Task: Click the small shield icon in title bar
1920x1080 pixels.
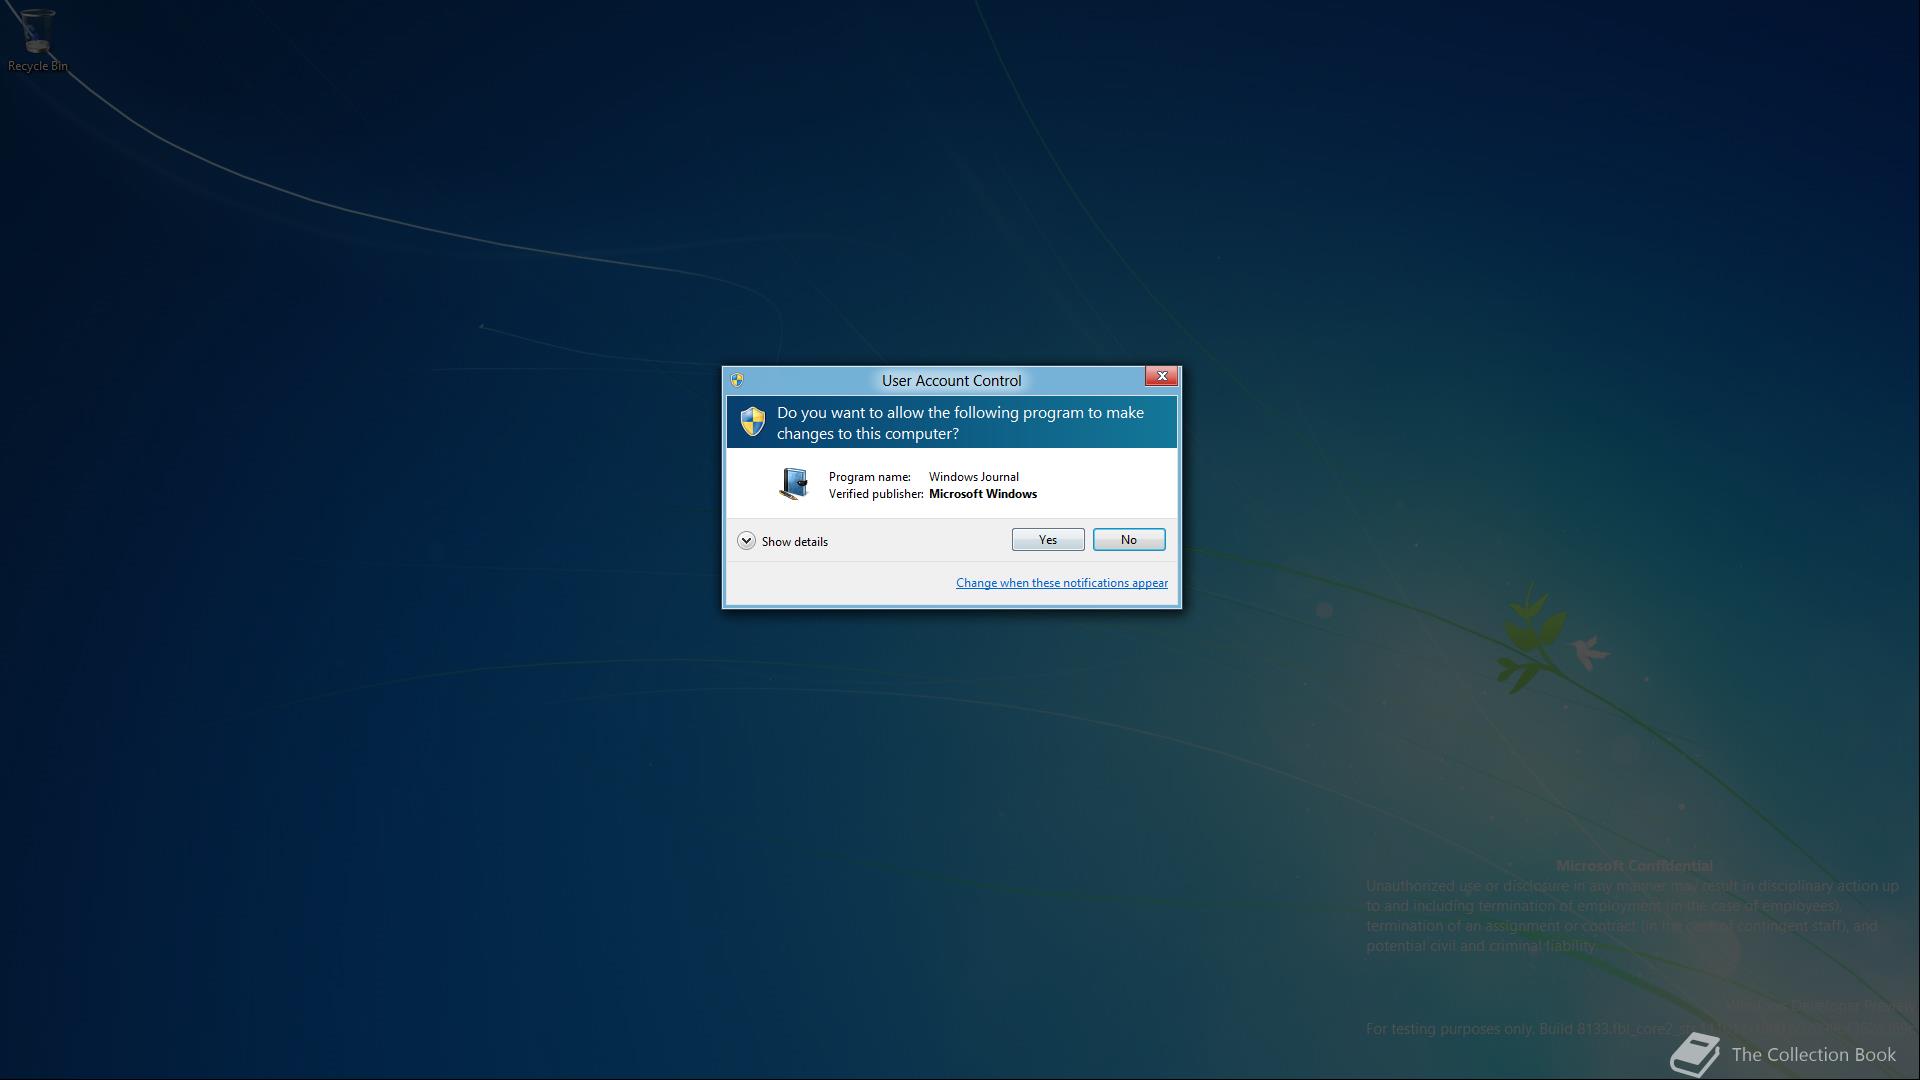Action: (x=737, y=380)
